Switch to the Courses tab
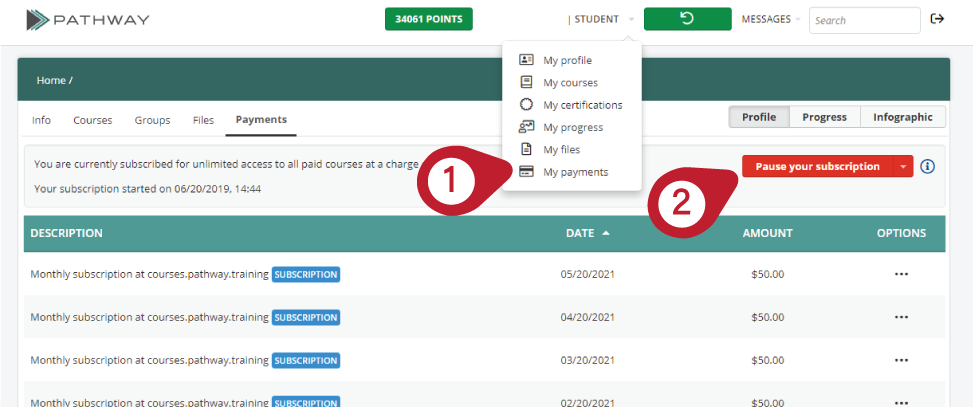The height and width of the screenshot is (407, 973). pyautogui.click(x=92, y=120)
